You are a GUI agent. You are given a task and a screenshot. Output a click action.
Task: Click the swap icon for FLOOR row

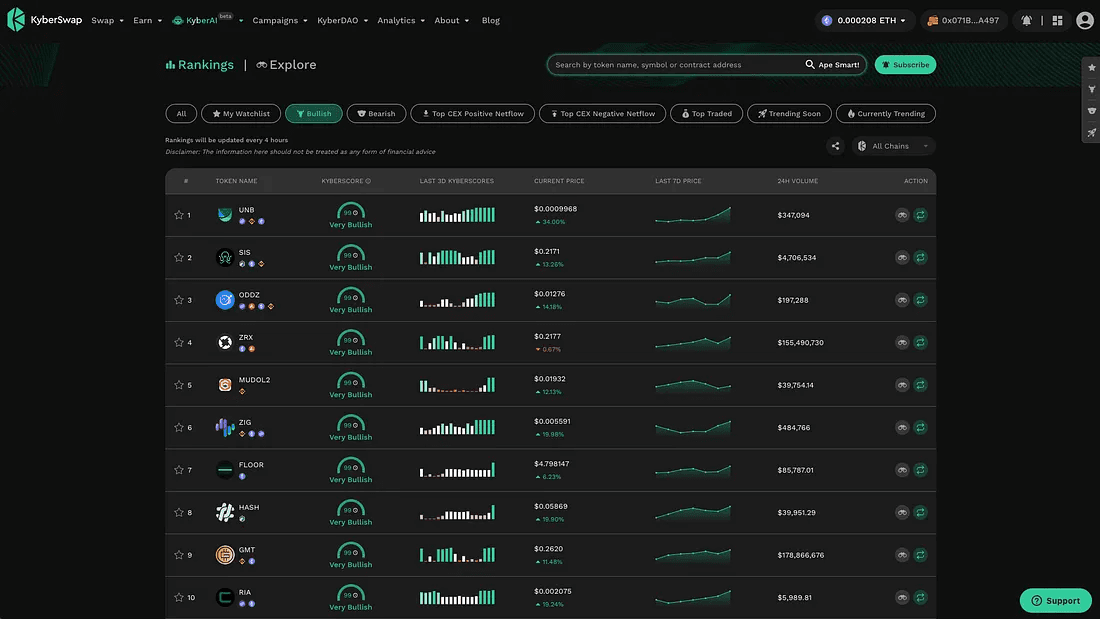coord(920,470)
